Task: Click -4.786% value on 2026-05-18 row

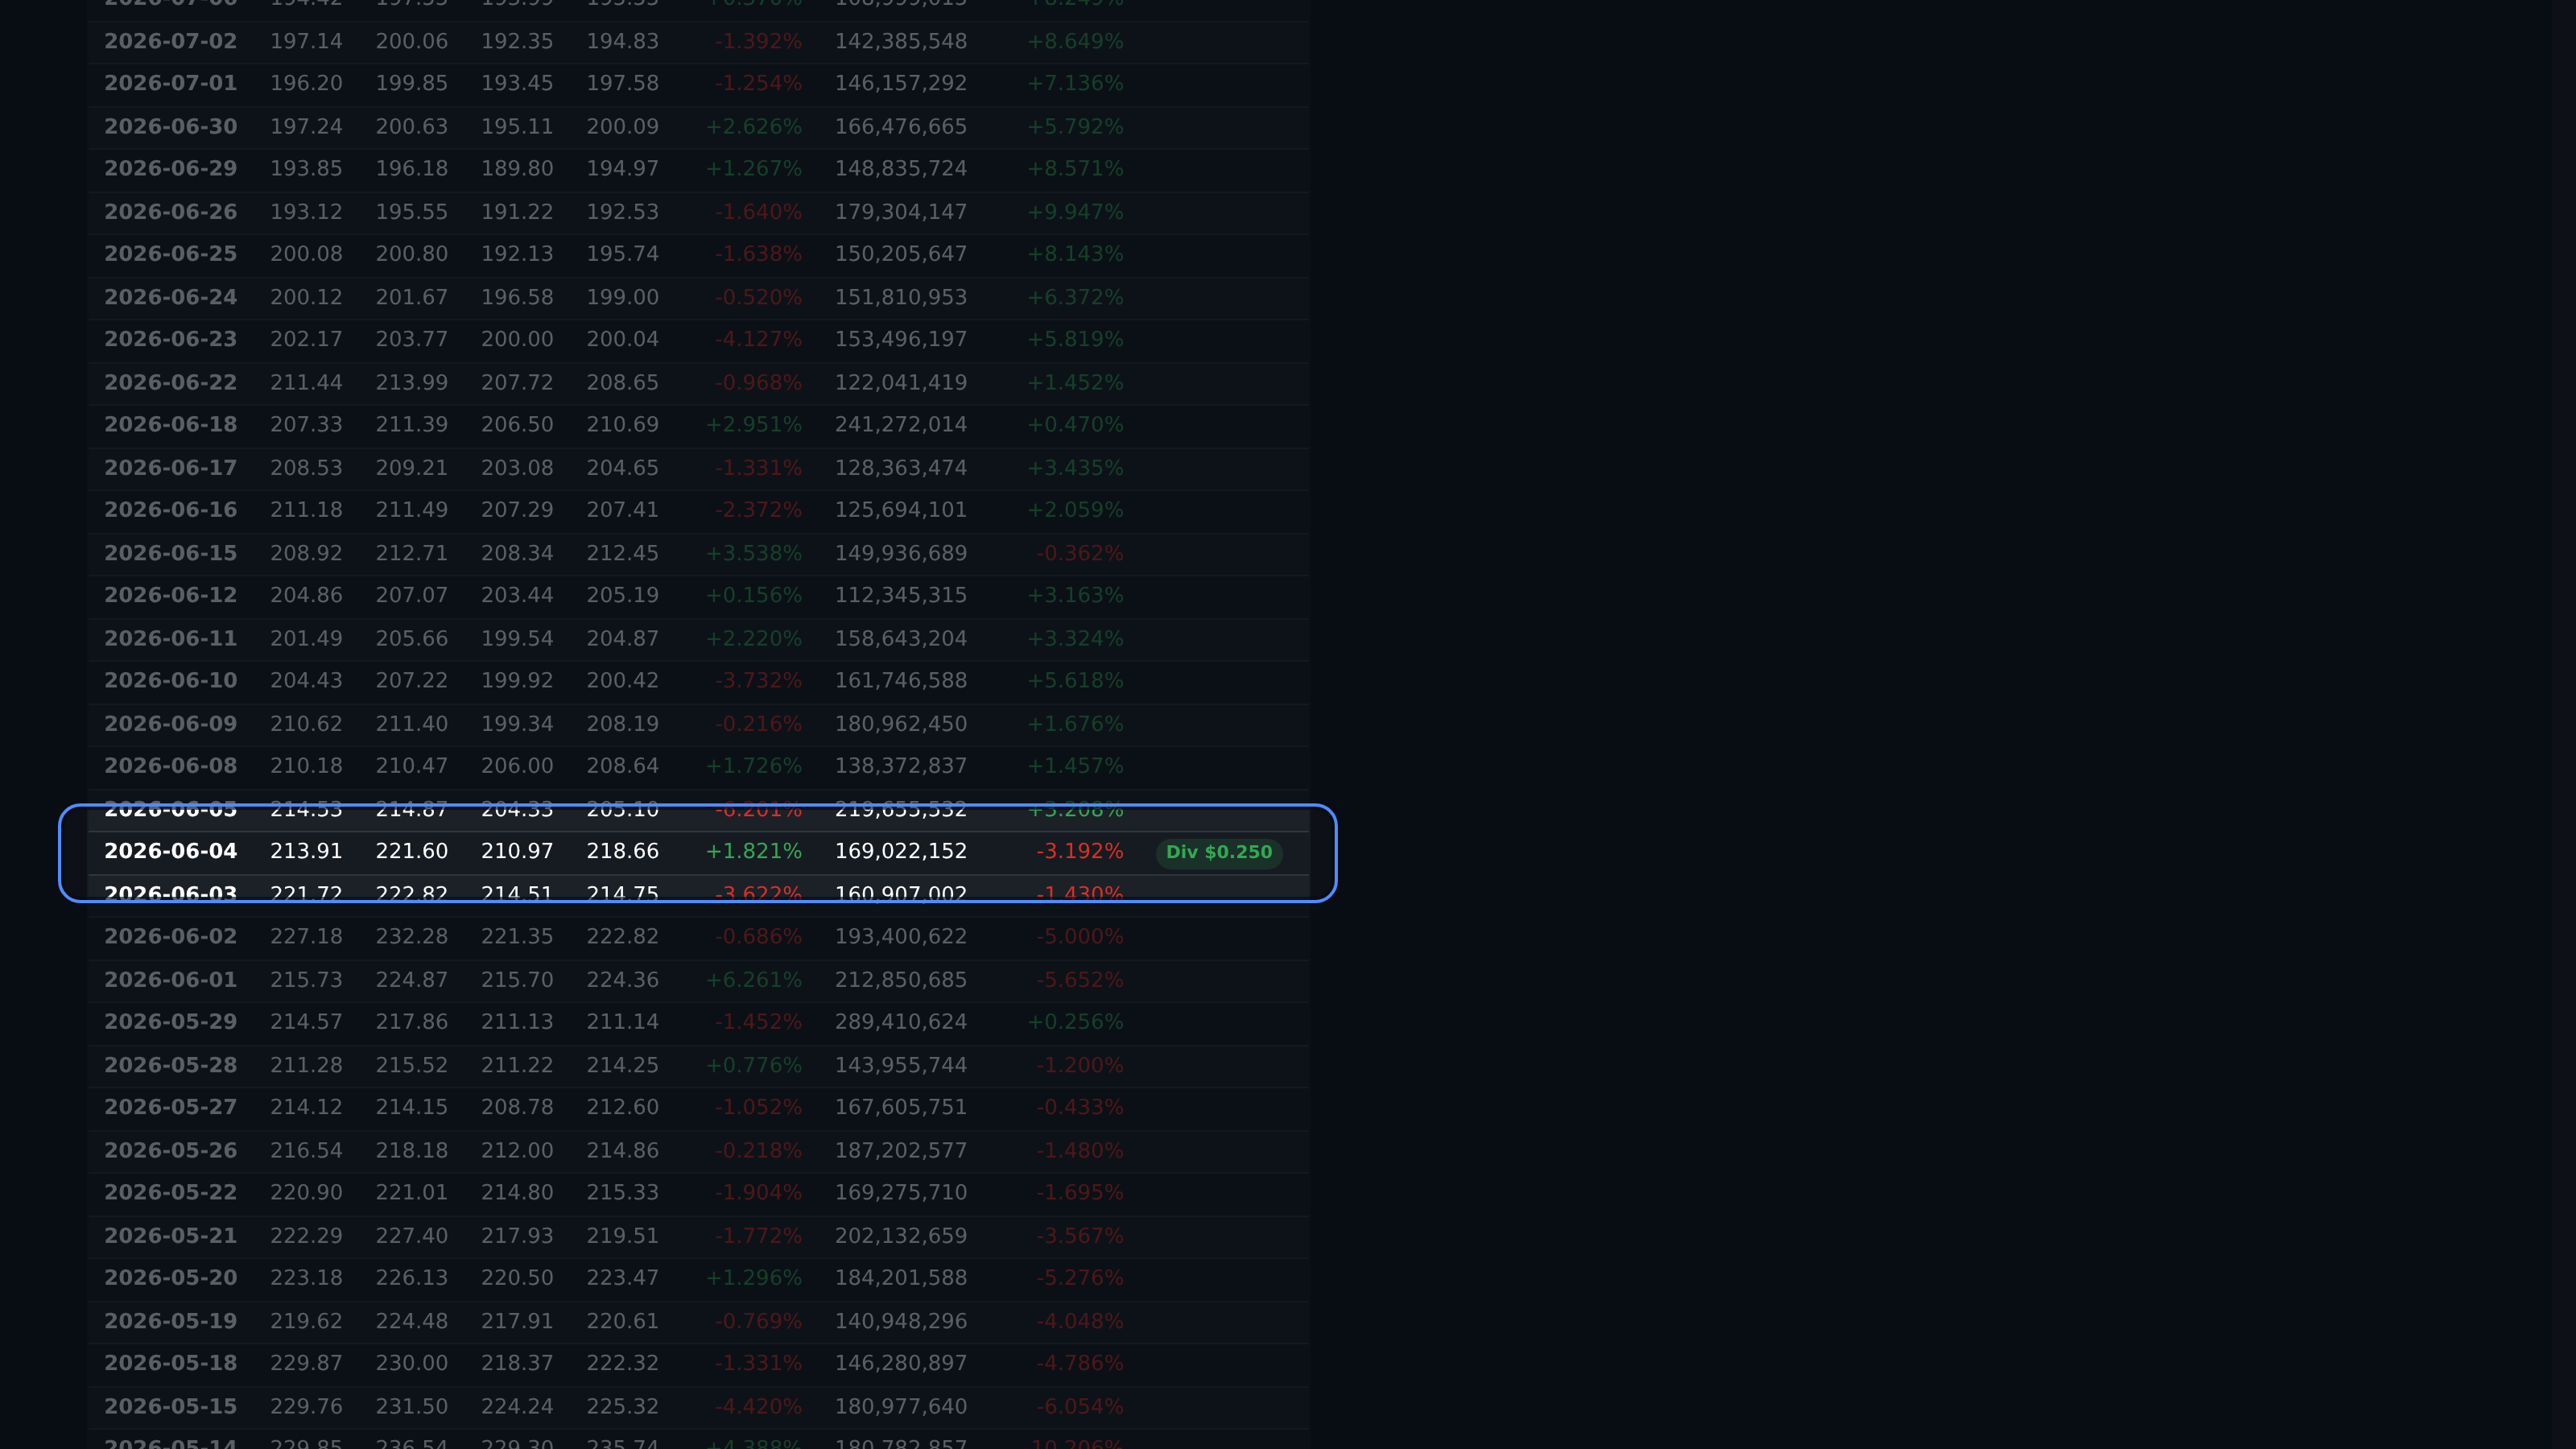Action: (x=1080, y=1363)
